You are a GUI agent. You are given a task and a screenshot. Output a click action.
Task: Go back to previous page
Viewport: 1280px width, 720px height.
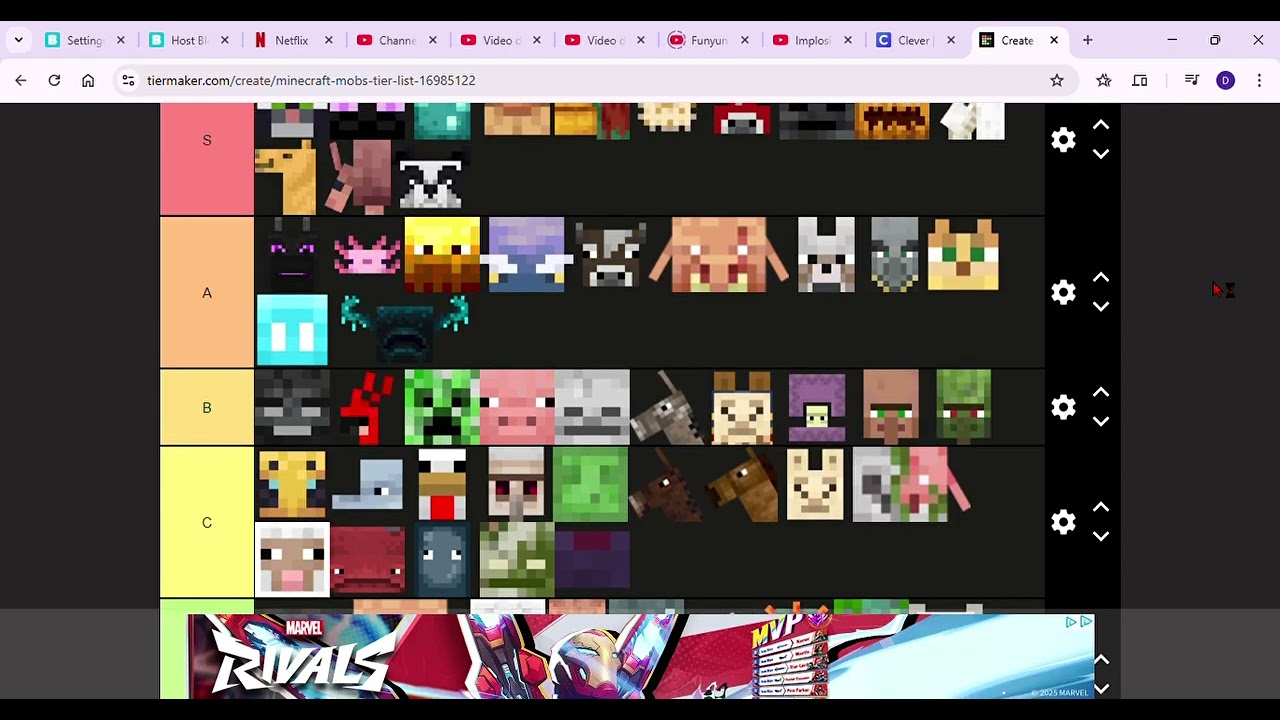(21, 80)
